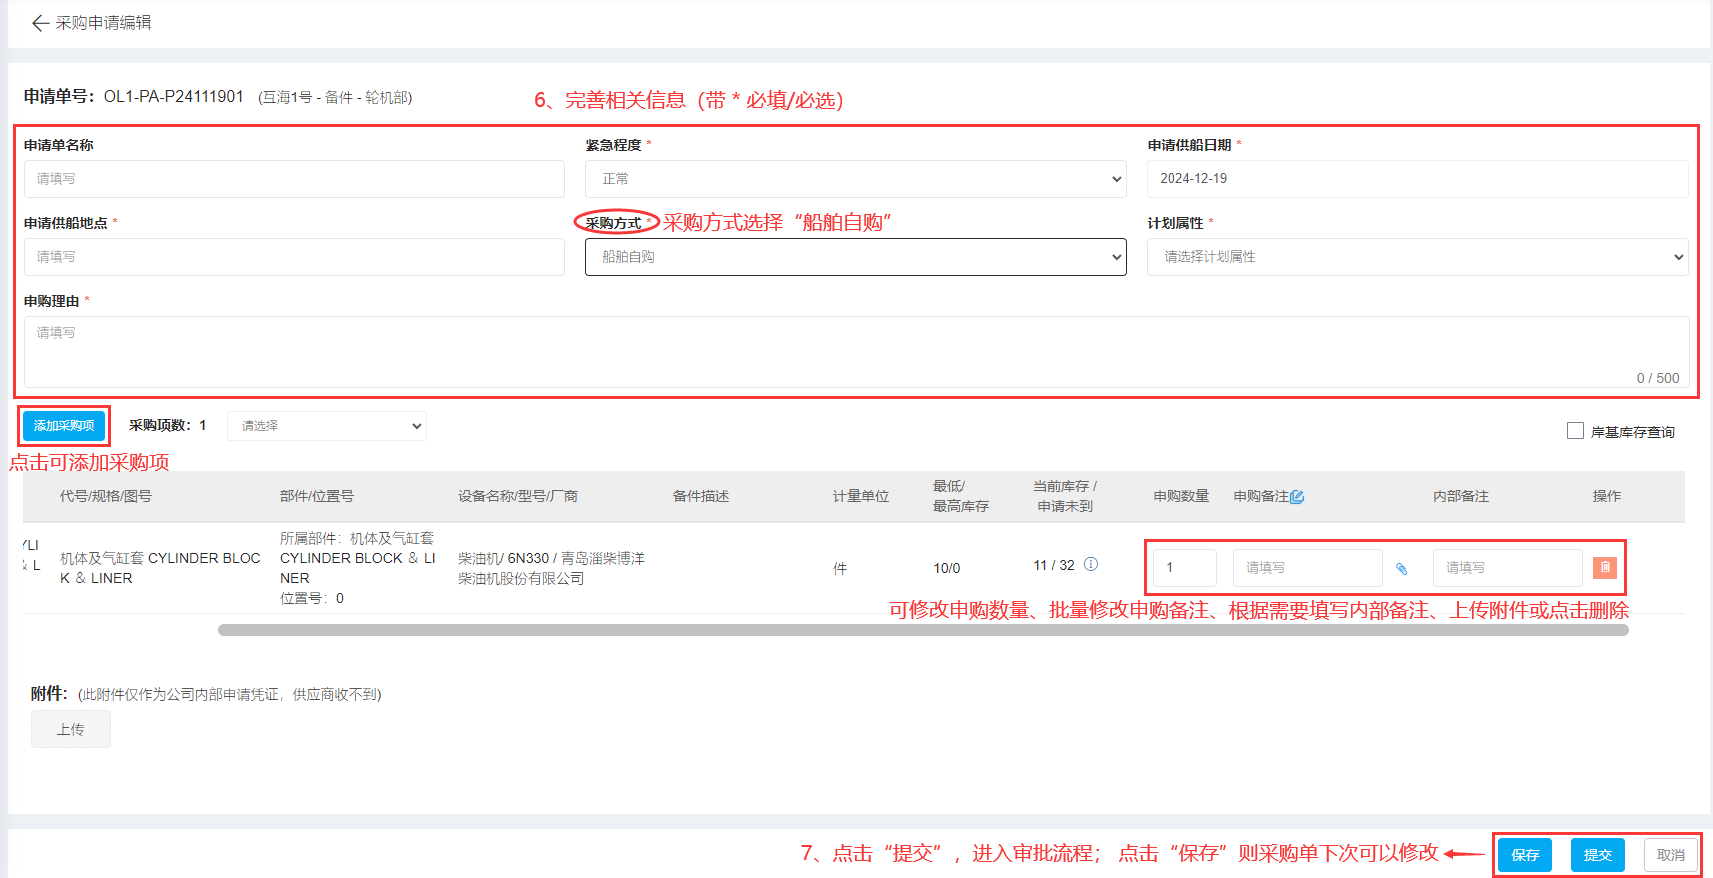Click the horizontal scrollbar under the item table
The height and width of the screenshot is (878, 1713).
coord(923,630)
